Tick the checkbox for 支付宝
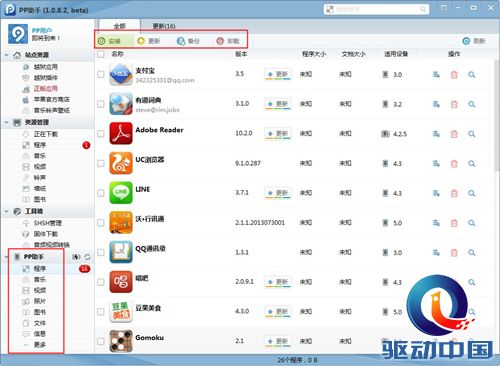This screenshot has width=500, height=366. [101, 74]
